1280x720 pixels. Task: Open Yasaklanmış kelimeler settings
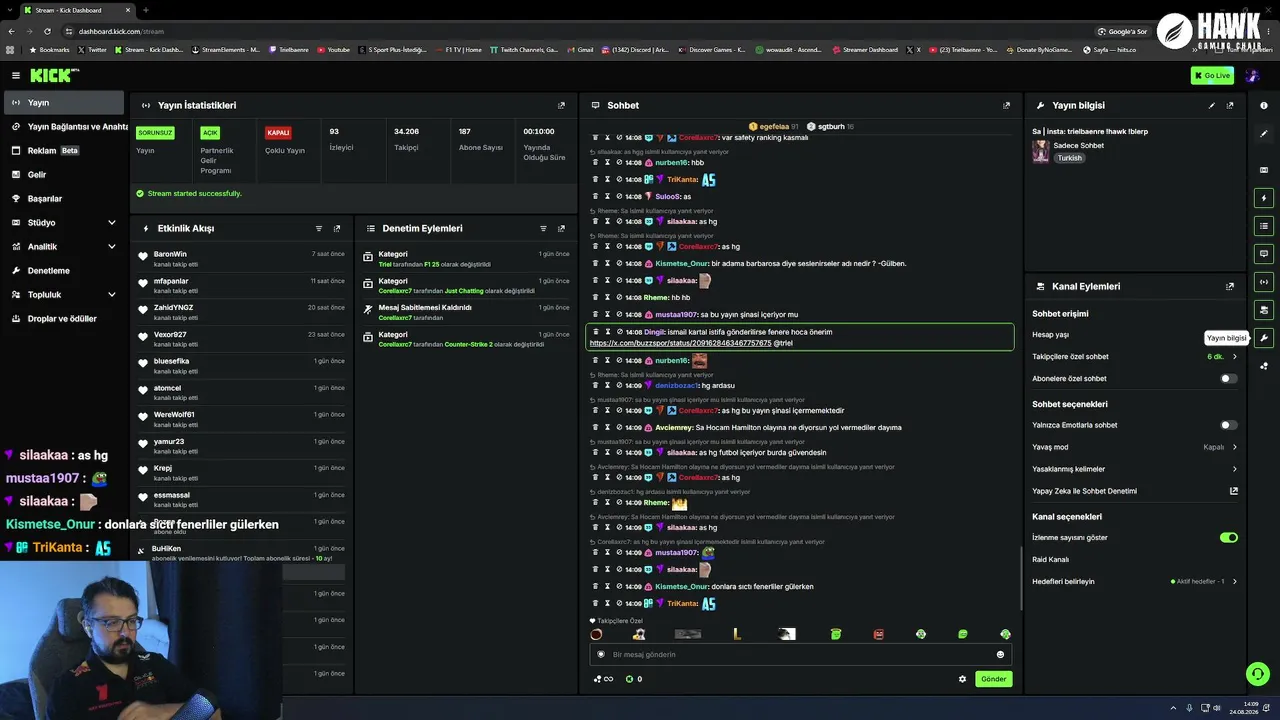point(1135,469)
